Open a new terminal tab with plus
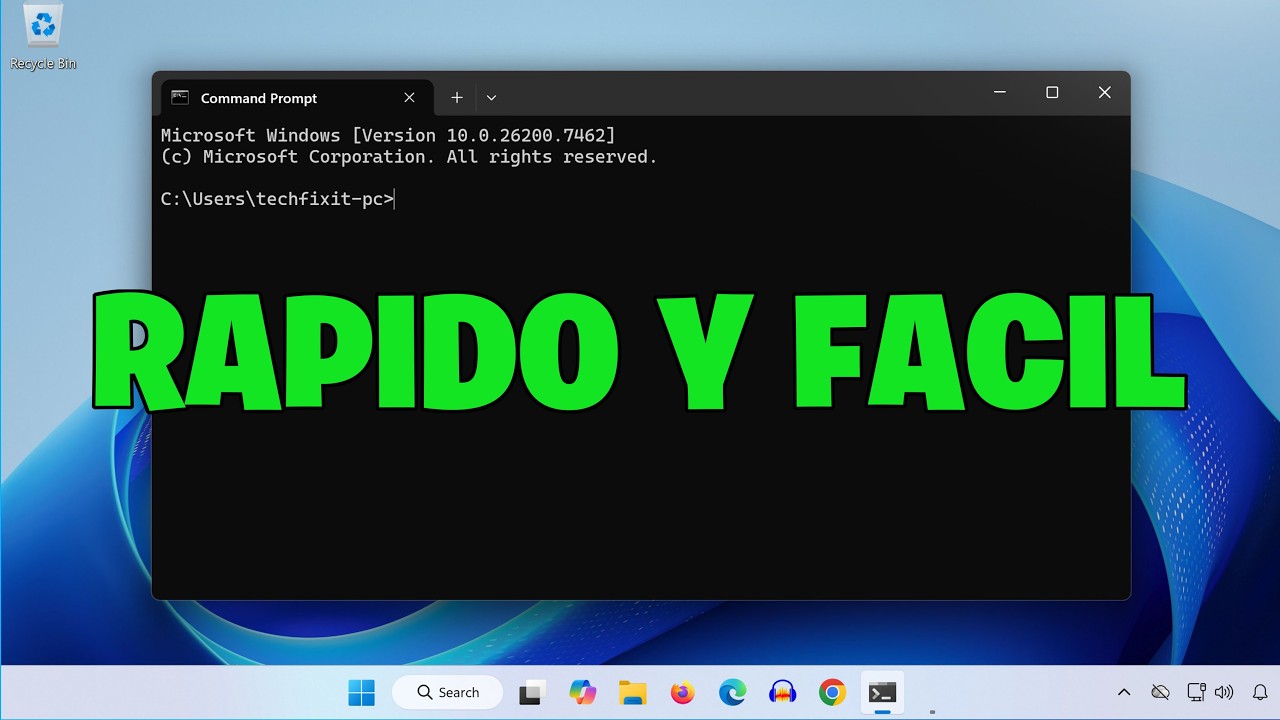Screen dimensions: 1280x720 [x=456, y=98]
